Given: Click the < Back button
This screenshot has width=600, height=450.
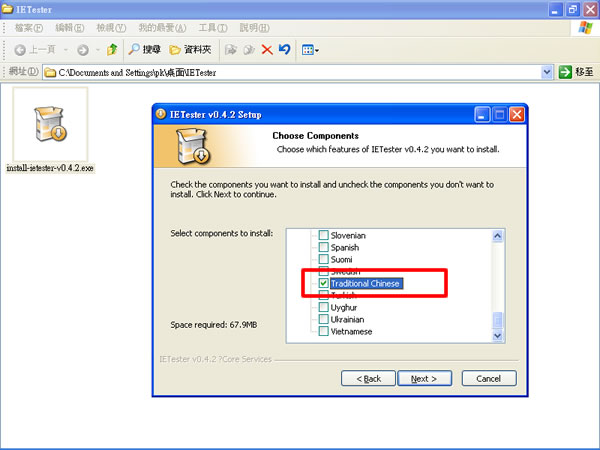Looking at the screenshot, I should click(x=368, y=378).
